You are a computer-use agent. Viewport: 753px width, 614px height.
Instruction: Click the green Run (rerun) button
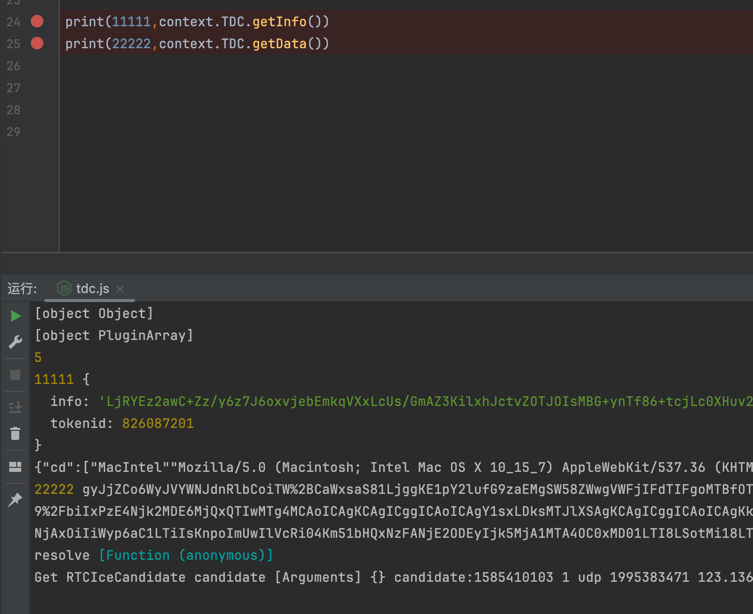coord(15,315)
